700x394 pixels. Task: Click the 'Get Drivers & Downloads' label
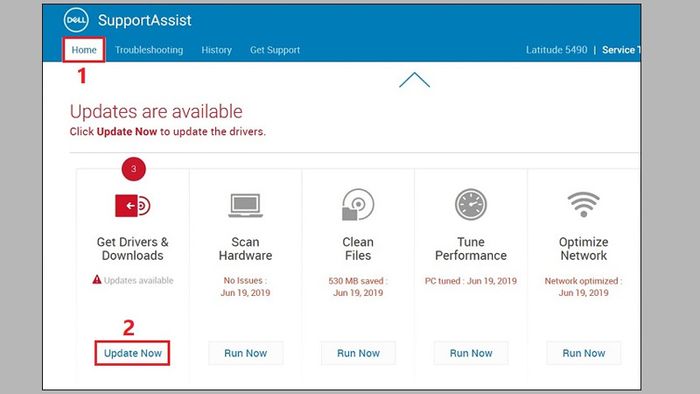coord(133,249)
